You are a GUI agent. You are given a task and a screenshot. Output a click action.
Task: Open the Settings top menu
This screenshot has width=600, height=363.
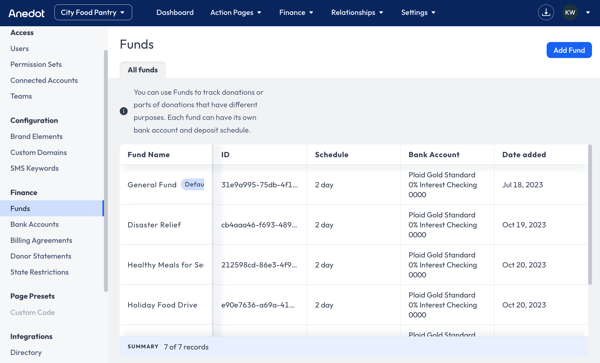click(418, 13)
